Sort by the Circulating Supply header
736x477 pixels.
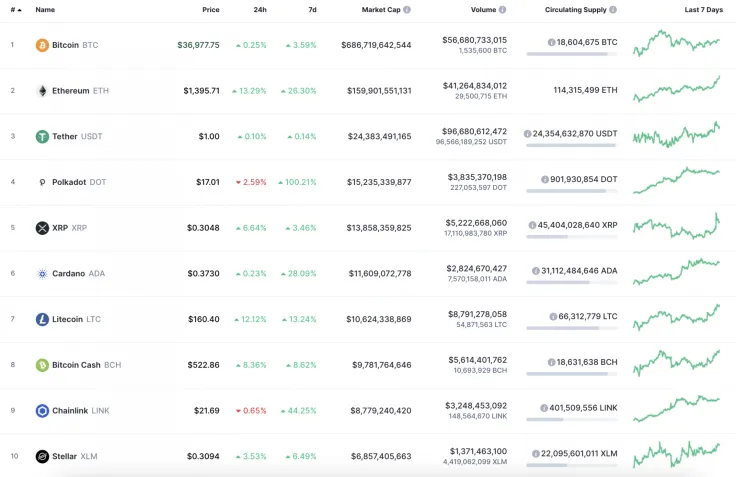tap(575, 9)
